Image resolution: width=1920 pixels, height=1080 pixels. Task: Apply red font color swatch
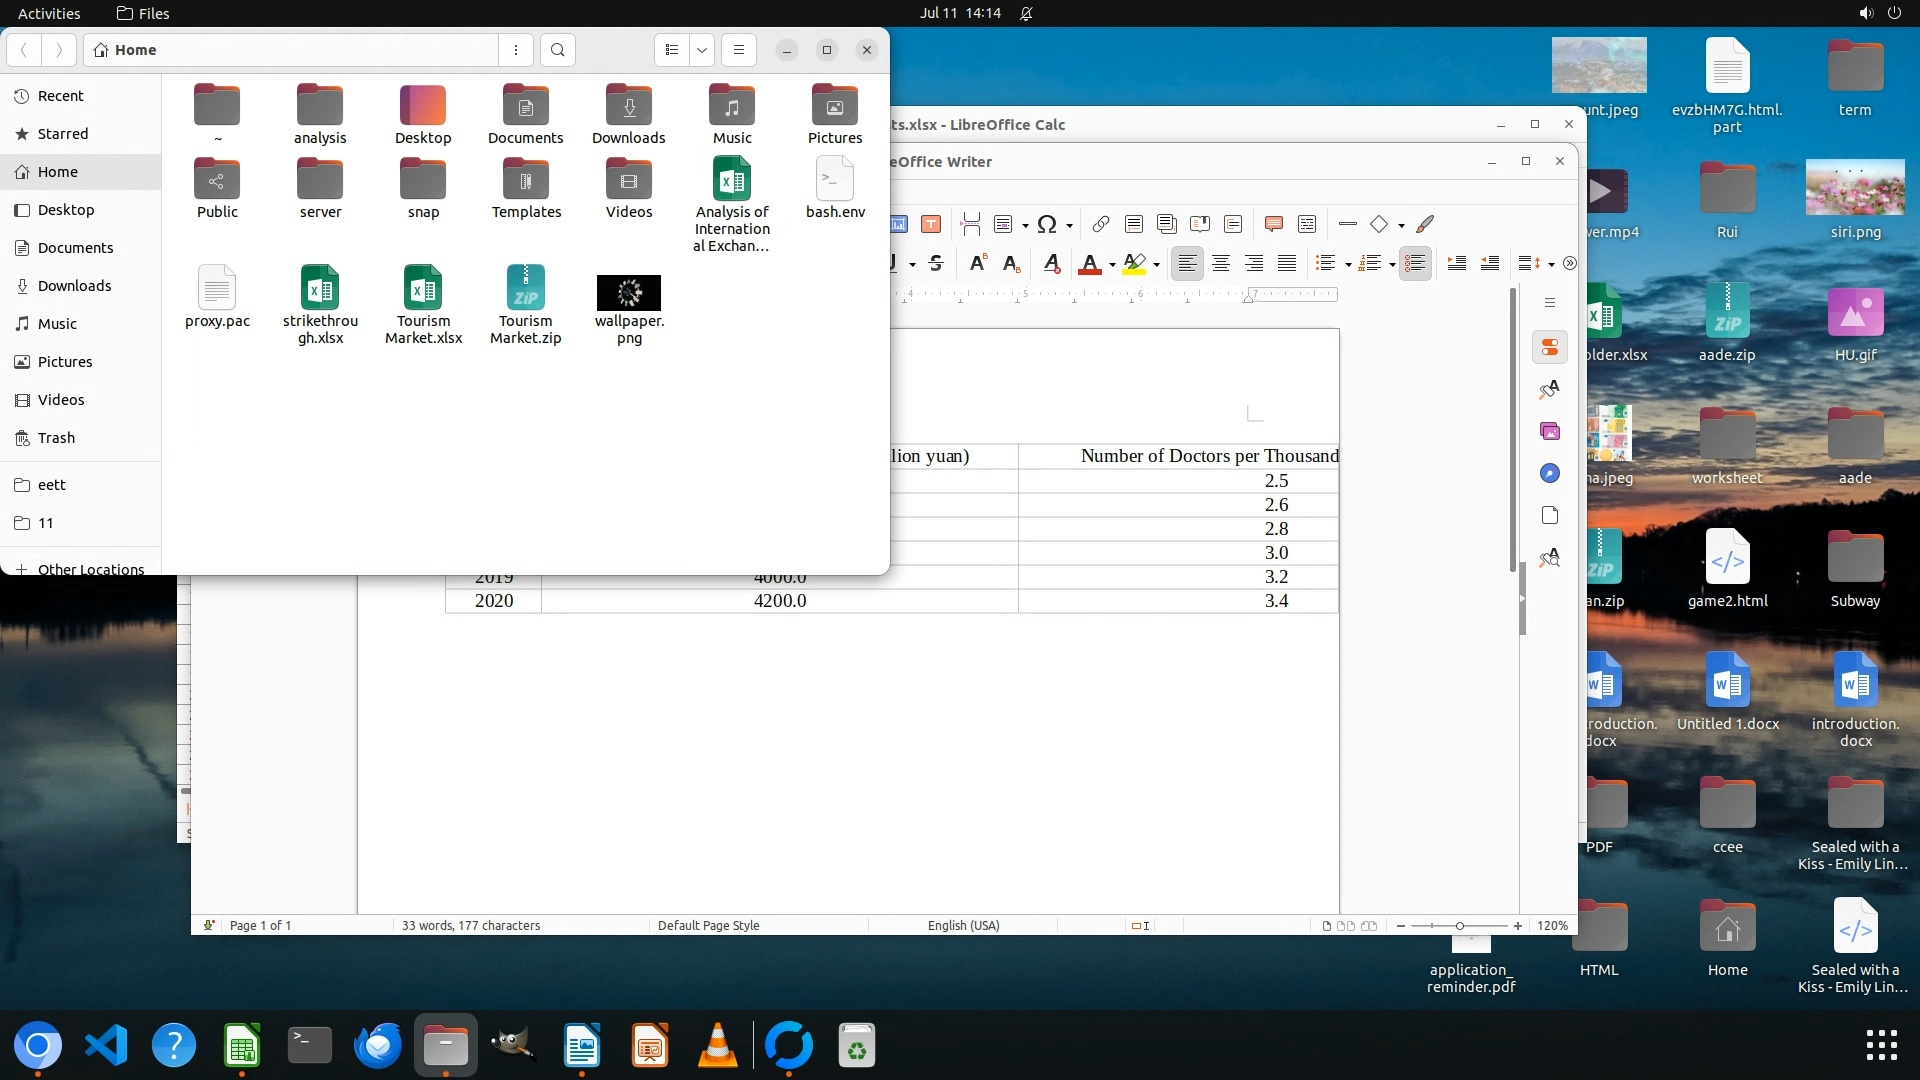point(1090,264)
